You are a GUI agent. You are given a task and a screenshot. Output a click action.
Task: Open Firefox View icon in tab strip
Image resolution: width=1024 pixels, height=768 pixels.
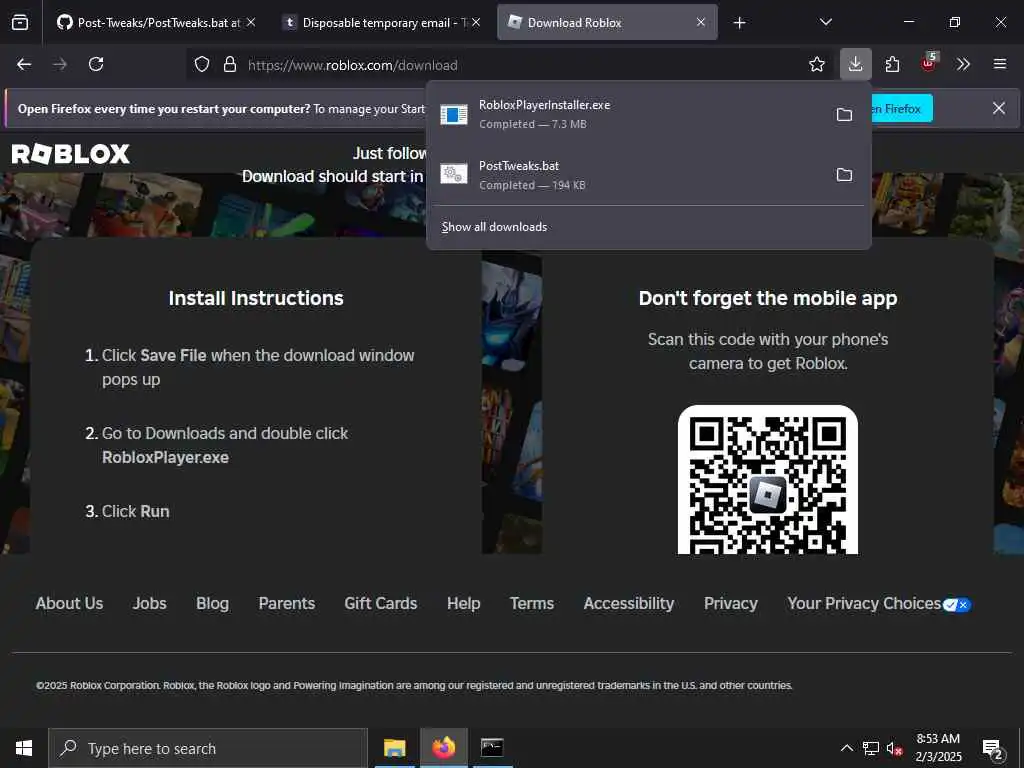point(20,22)
